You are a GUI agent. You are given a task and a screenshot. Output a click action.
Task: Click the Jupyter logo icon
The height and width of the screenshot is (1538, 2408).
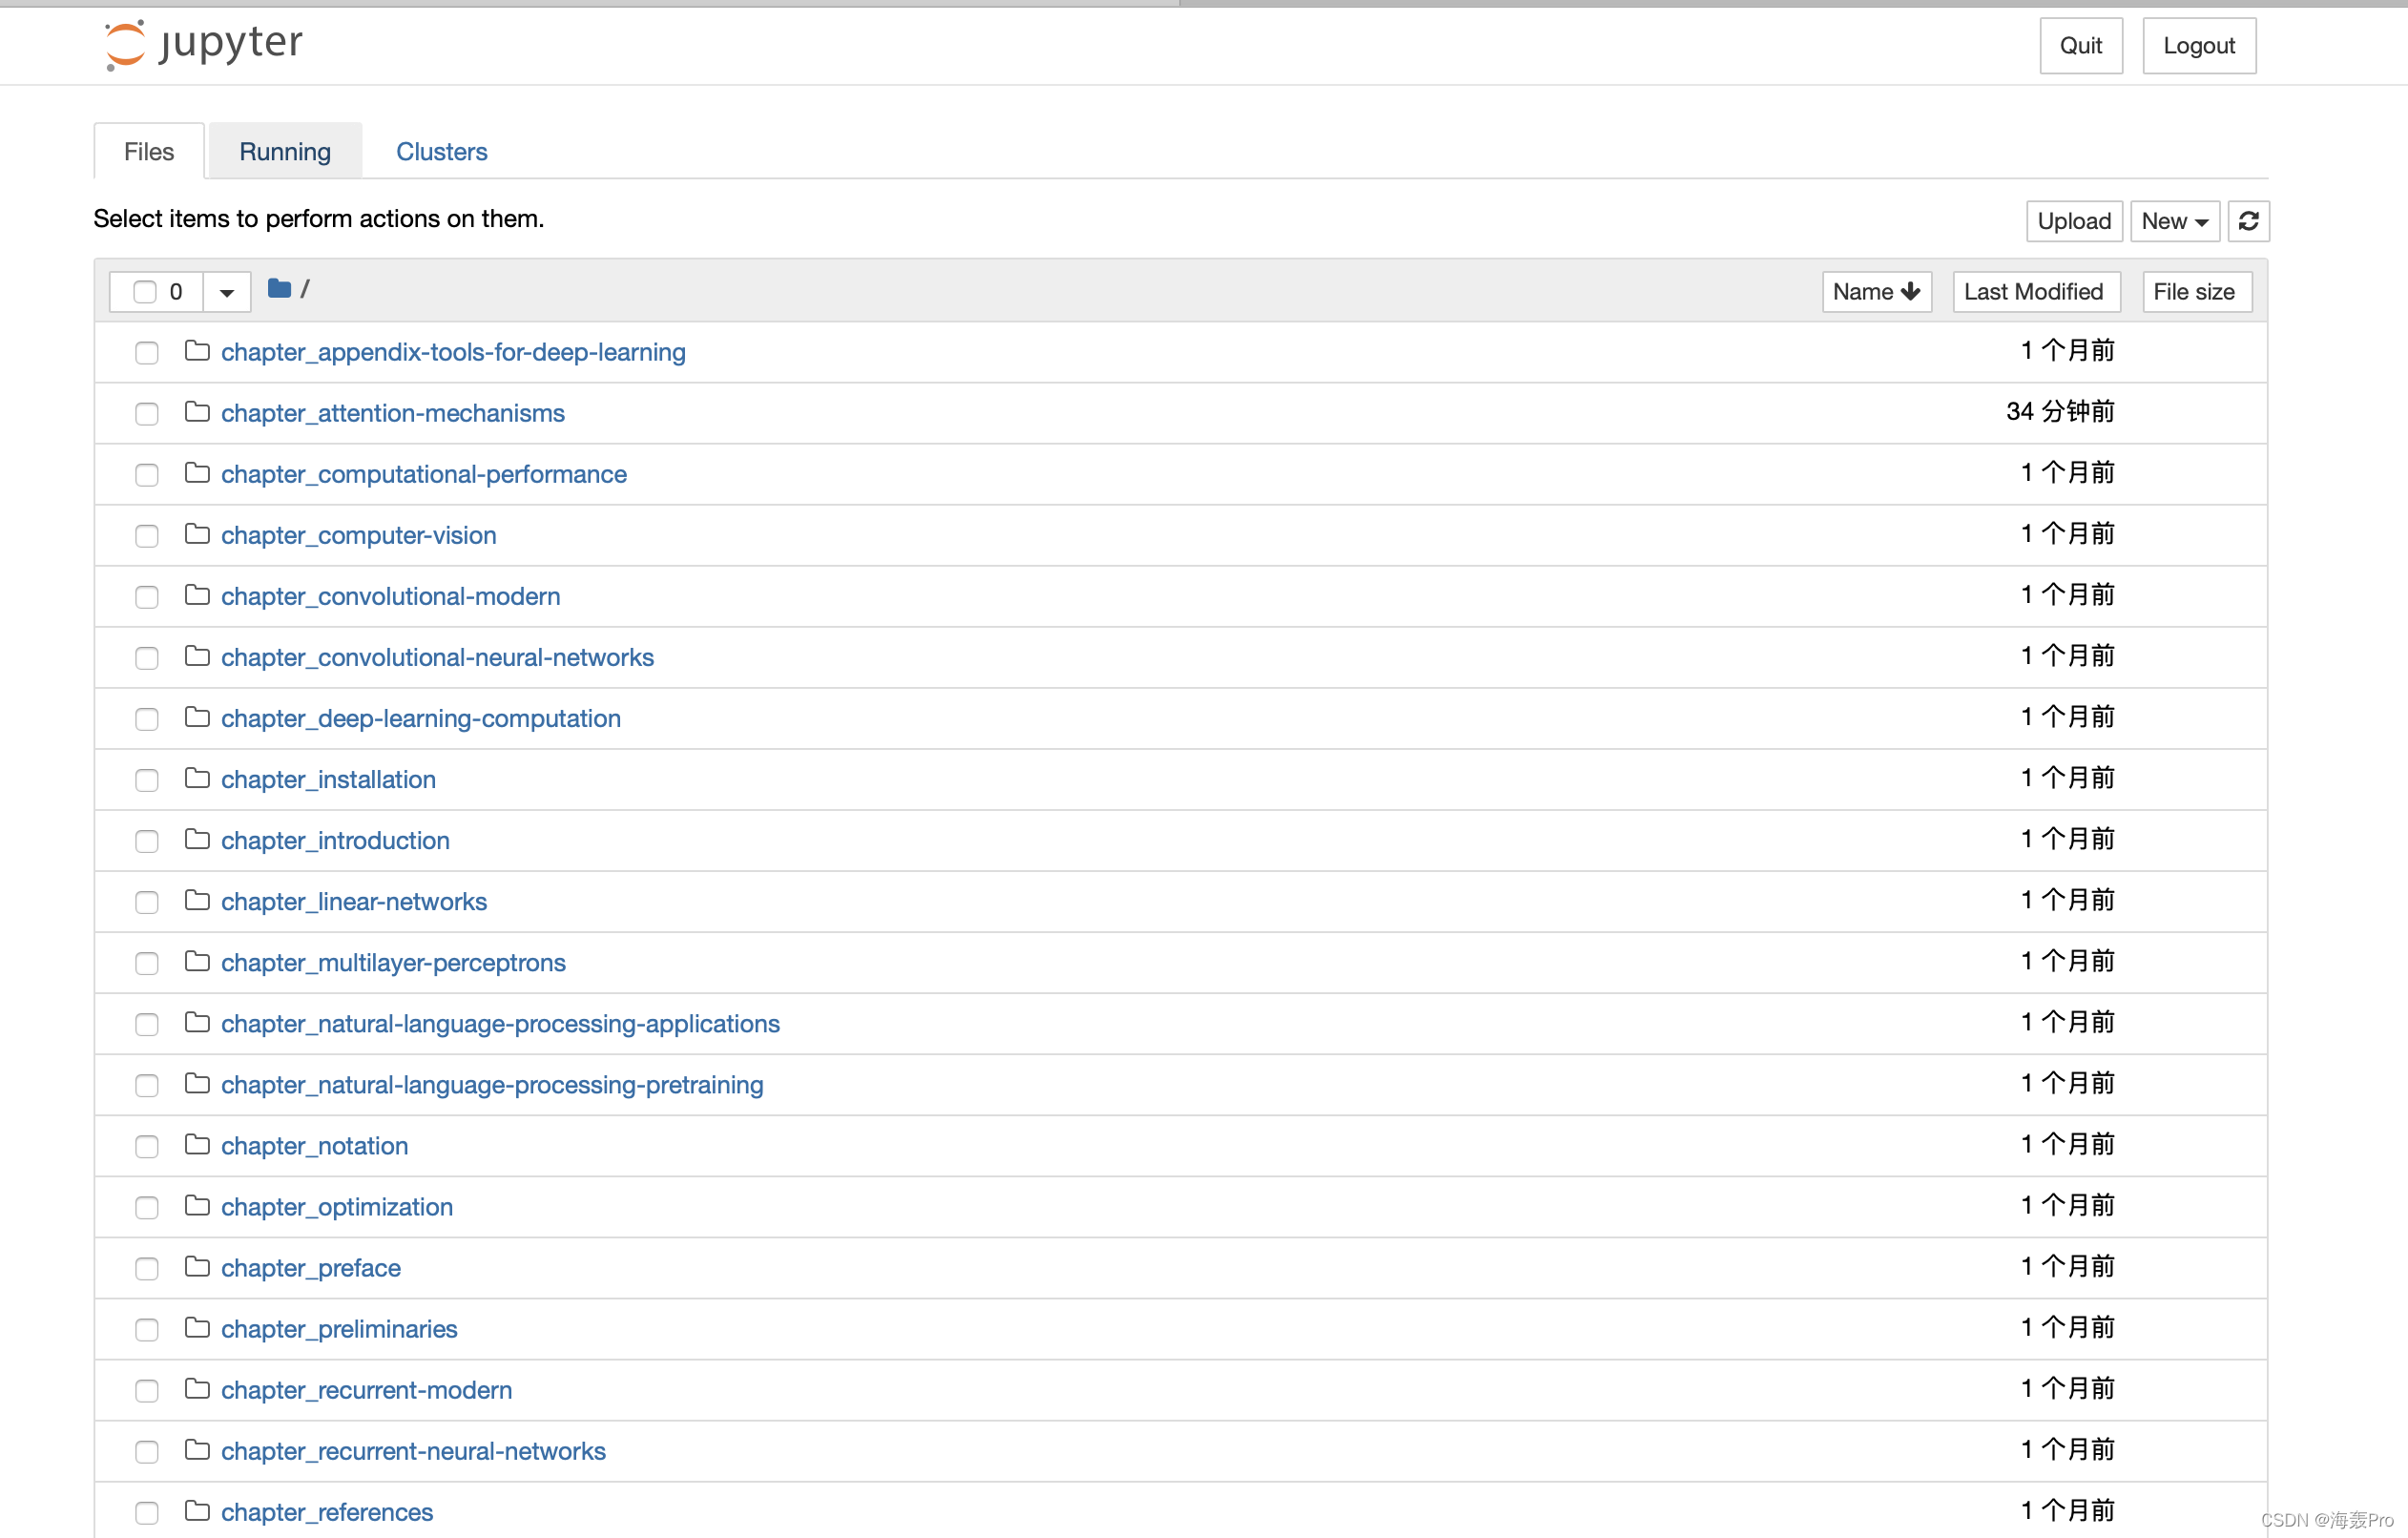click(x=126, y=45)
